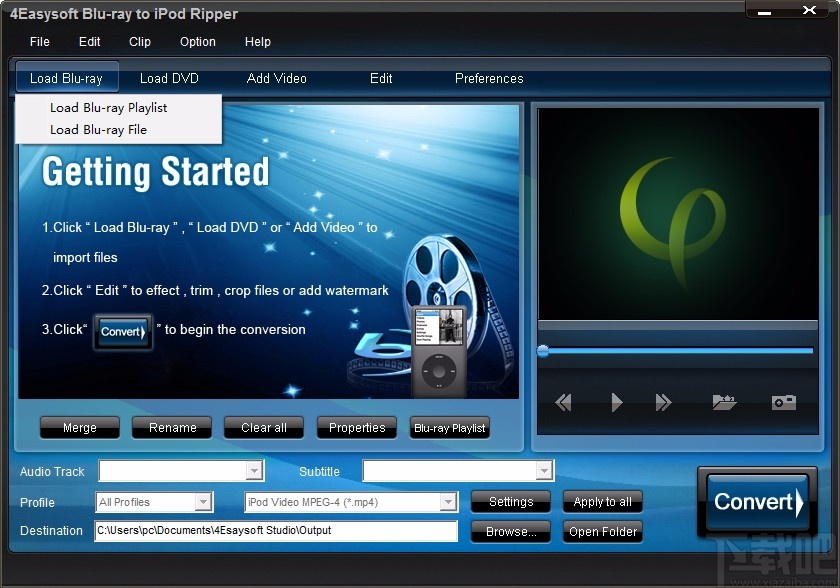The height and width of the screenshot is (588, 840).
Task: Select Load DVD on the toolbar
Action: coord(169,78)
